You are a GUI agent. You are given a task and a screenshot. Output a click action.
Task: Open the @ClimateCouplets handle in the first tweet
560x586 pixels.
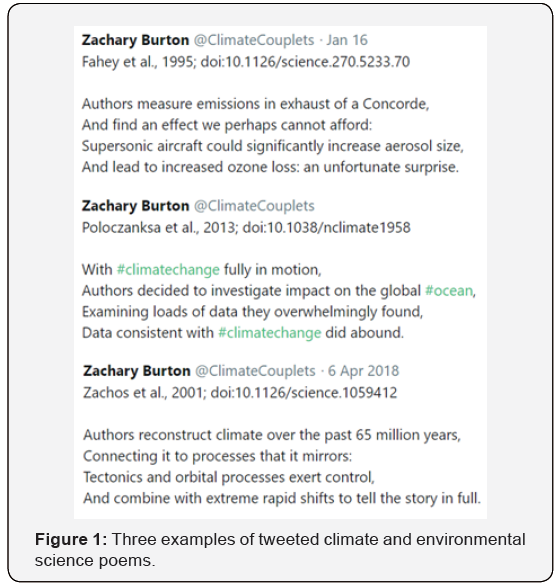pyautogui.click(x=254, y=40)
